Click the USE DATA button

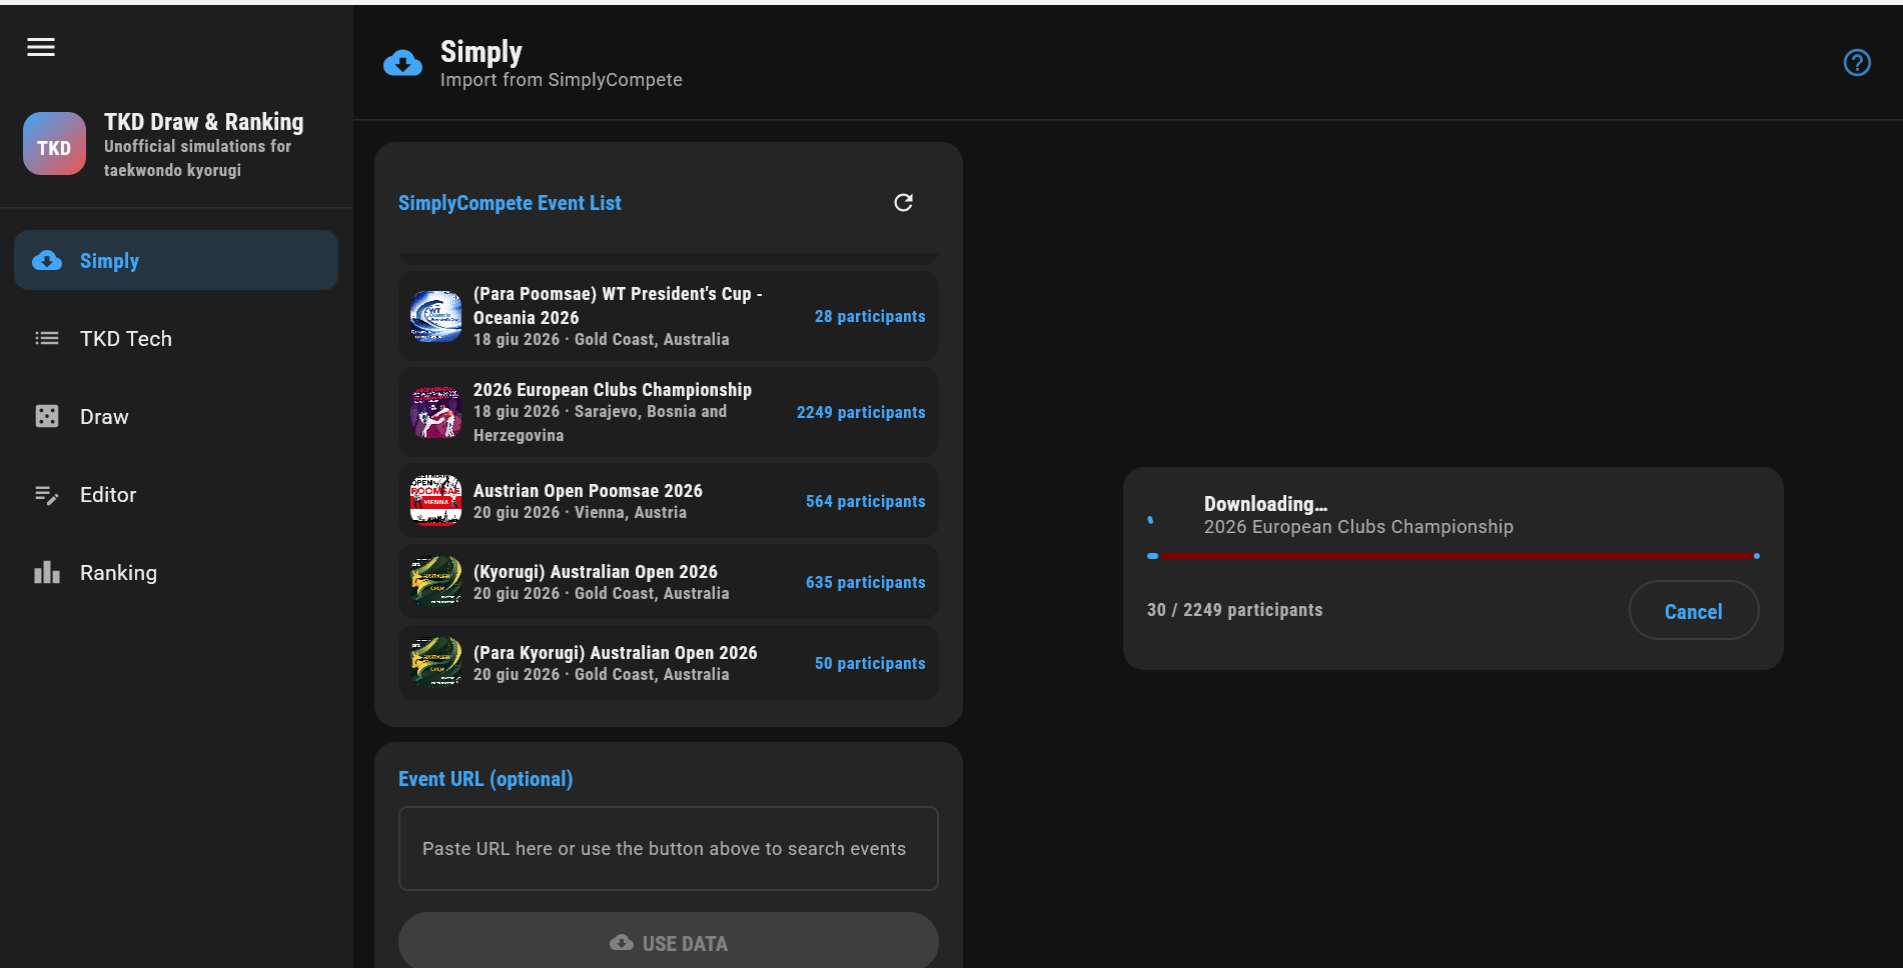tap(668, 942)
